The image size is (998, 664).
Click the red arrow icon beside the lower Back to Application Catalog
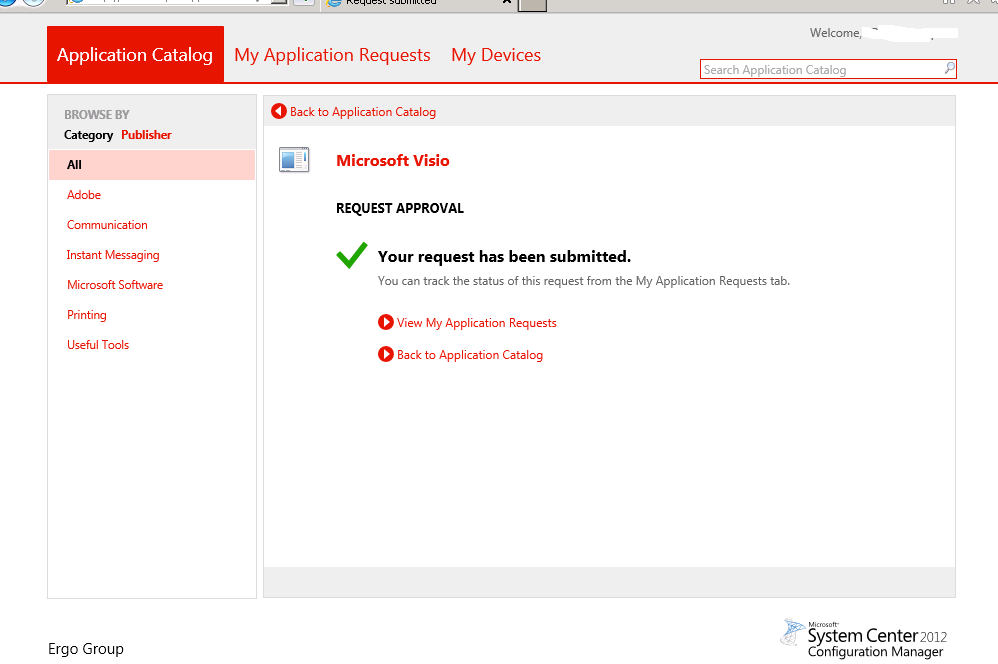tap(386, 355)
